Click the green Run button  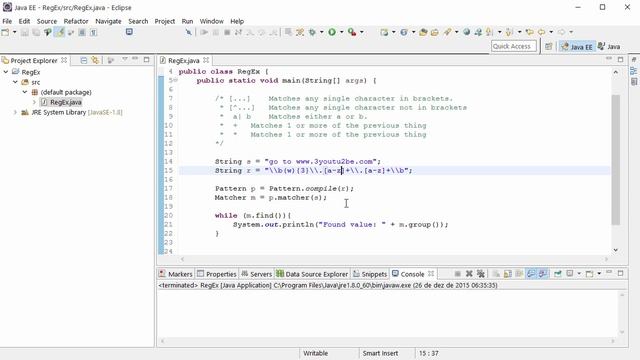[332, 32]
